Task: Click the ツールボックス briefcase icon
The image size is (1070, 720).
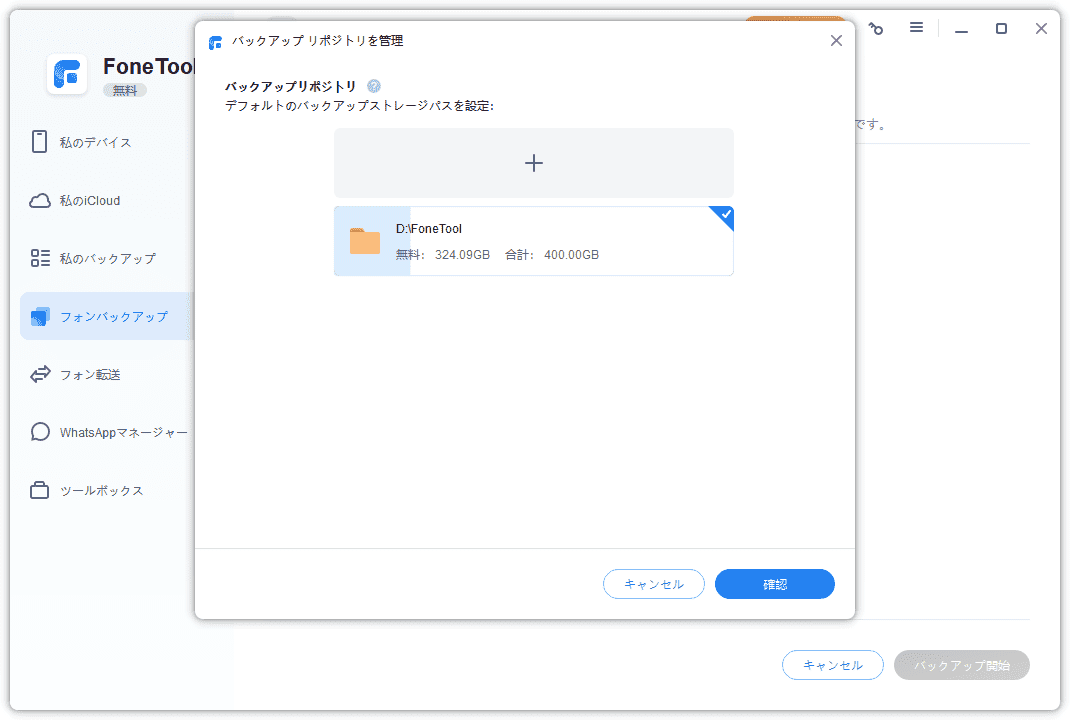Action: [x=40, y=490]
